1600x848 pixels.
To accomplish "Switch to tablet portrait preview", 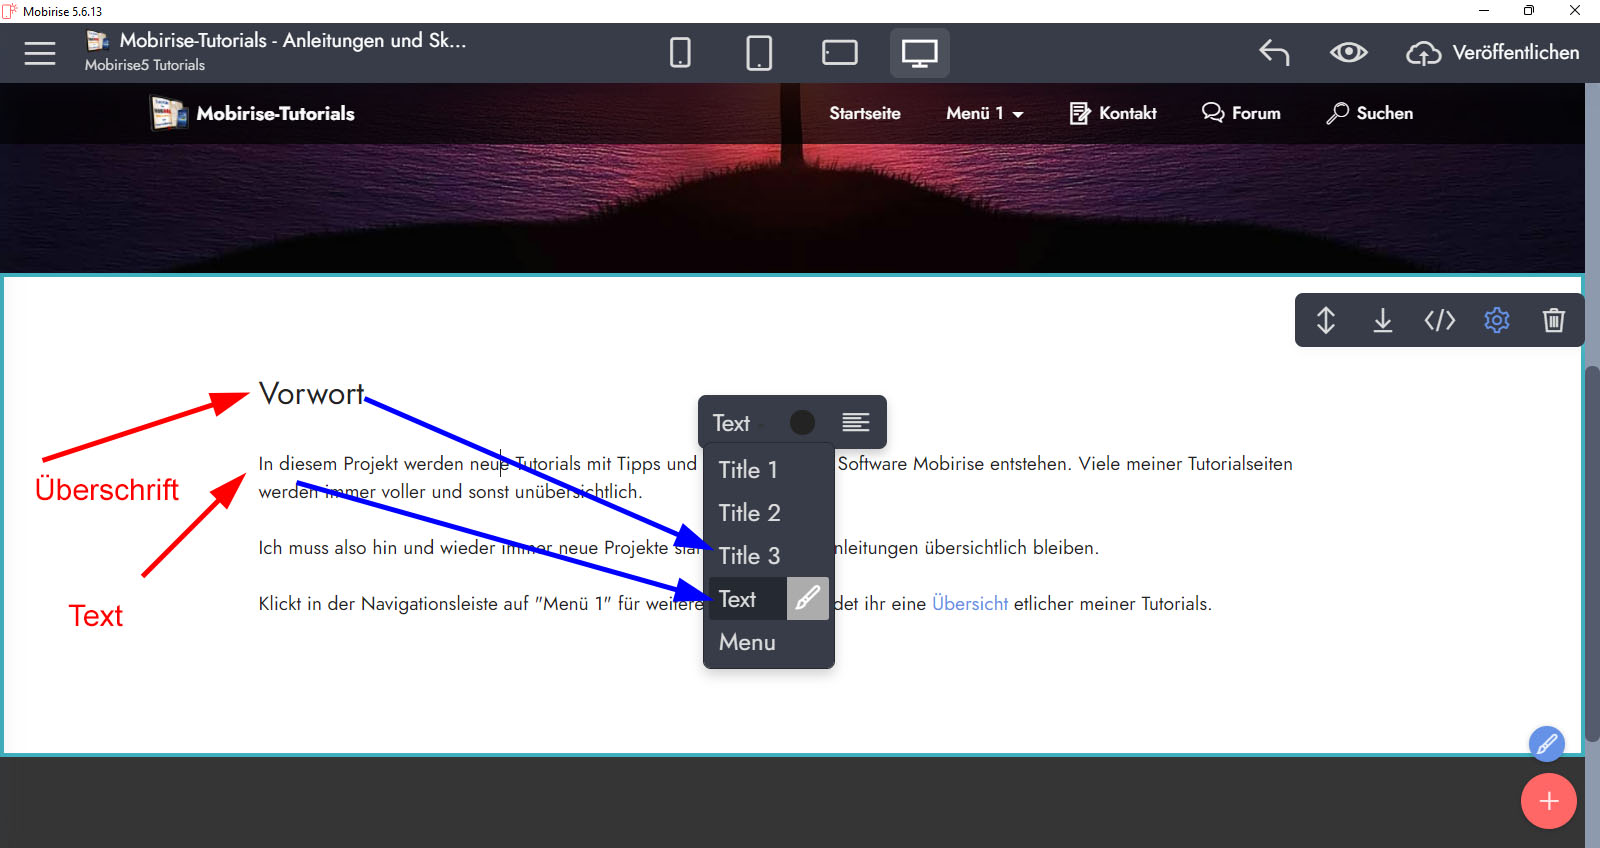I will click(759, 52).
